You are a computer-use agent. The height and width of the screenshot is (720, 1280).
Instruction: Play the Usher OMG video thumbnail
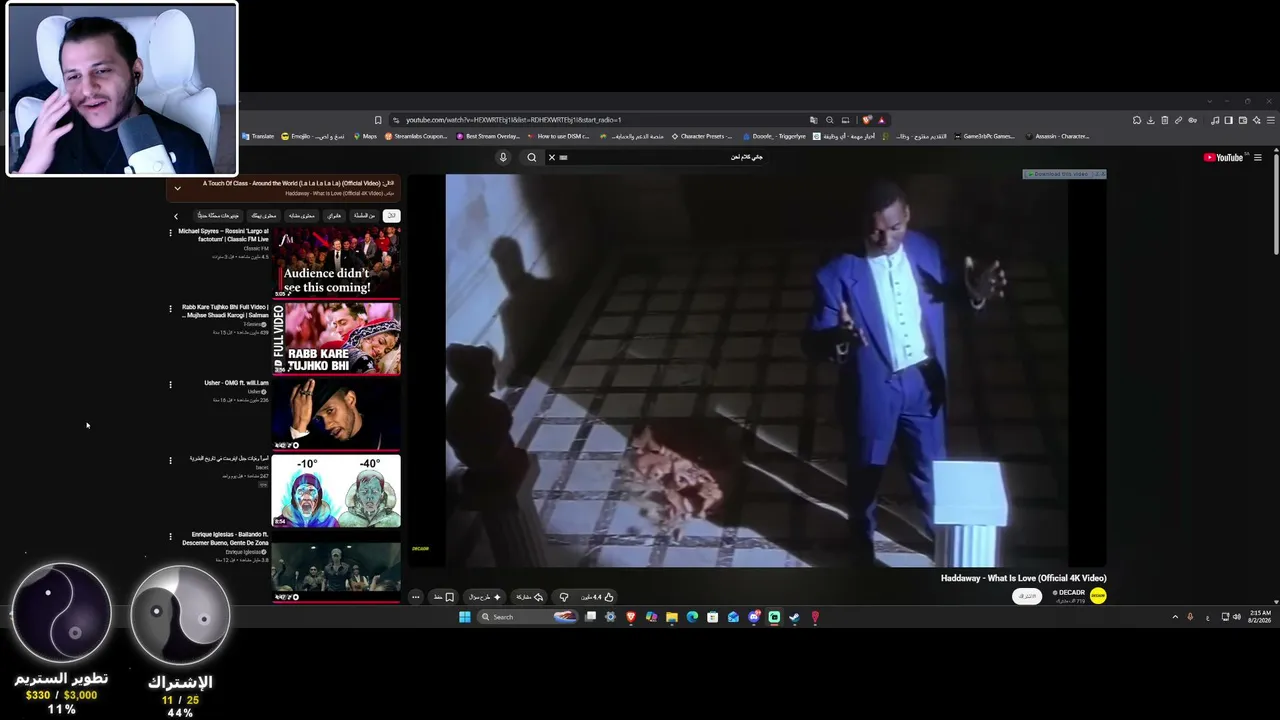click(336, 414)
